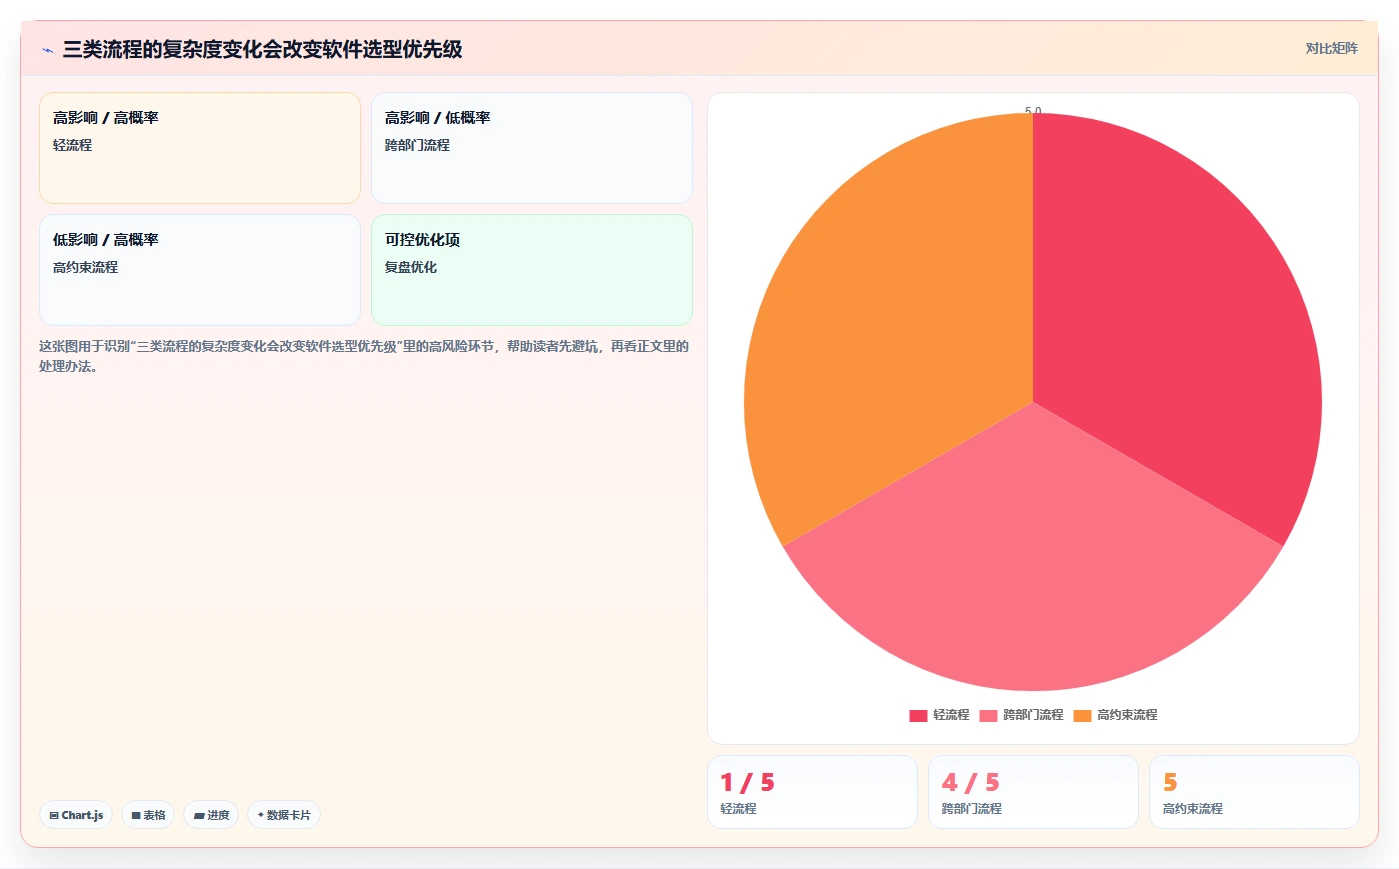
Task: Click the description paragraph starting 这张图用于识别
Action: [x=364, y=356]
